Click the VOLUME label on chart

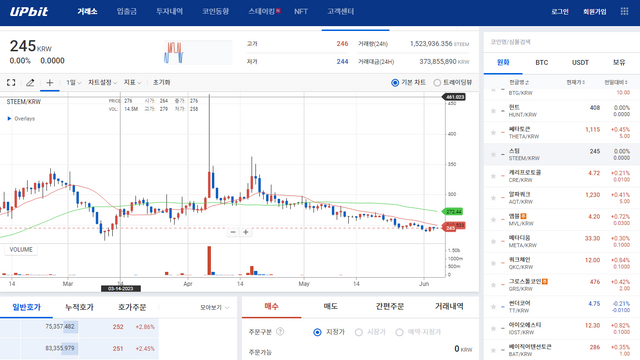pos(21,249)
